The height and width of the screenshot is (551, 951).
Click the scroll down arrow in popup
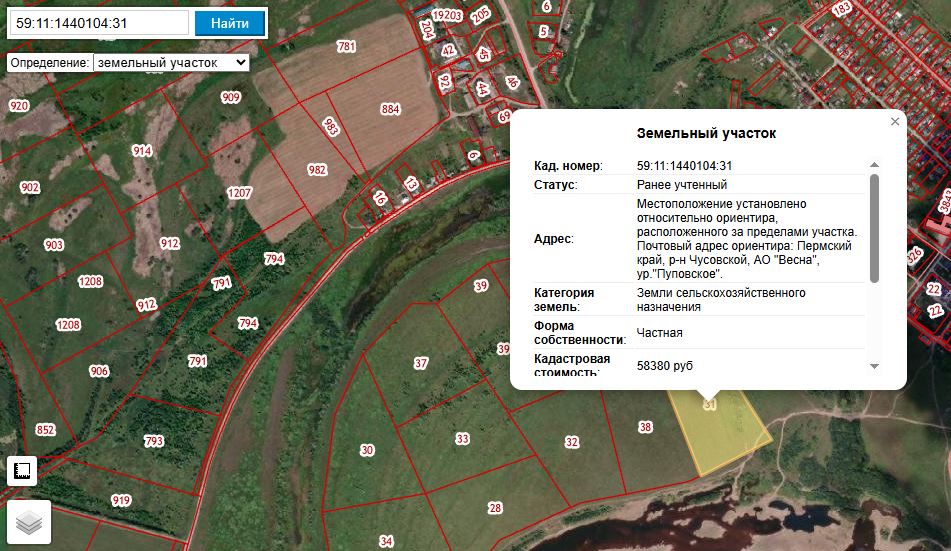click(x=874, y=366)
